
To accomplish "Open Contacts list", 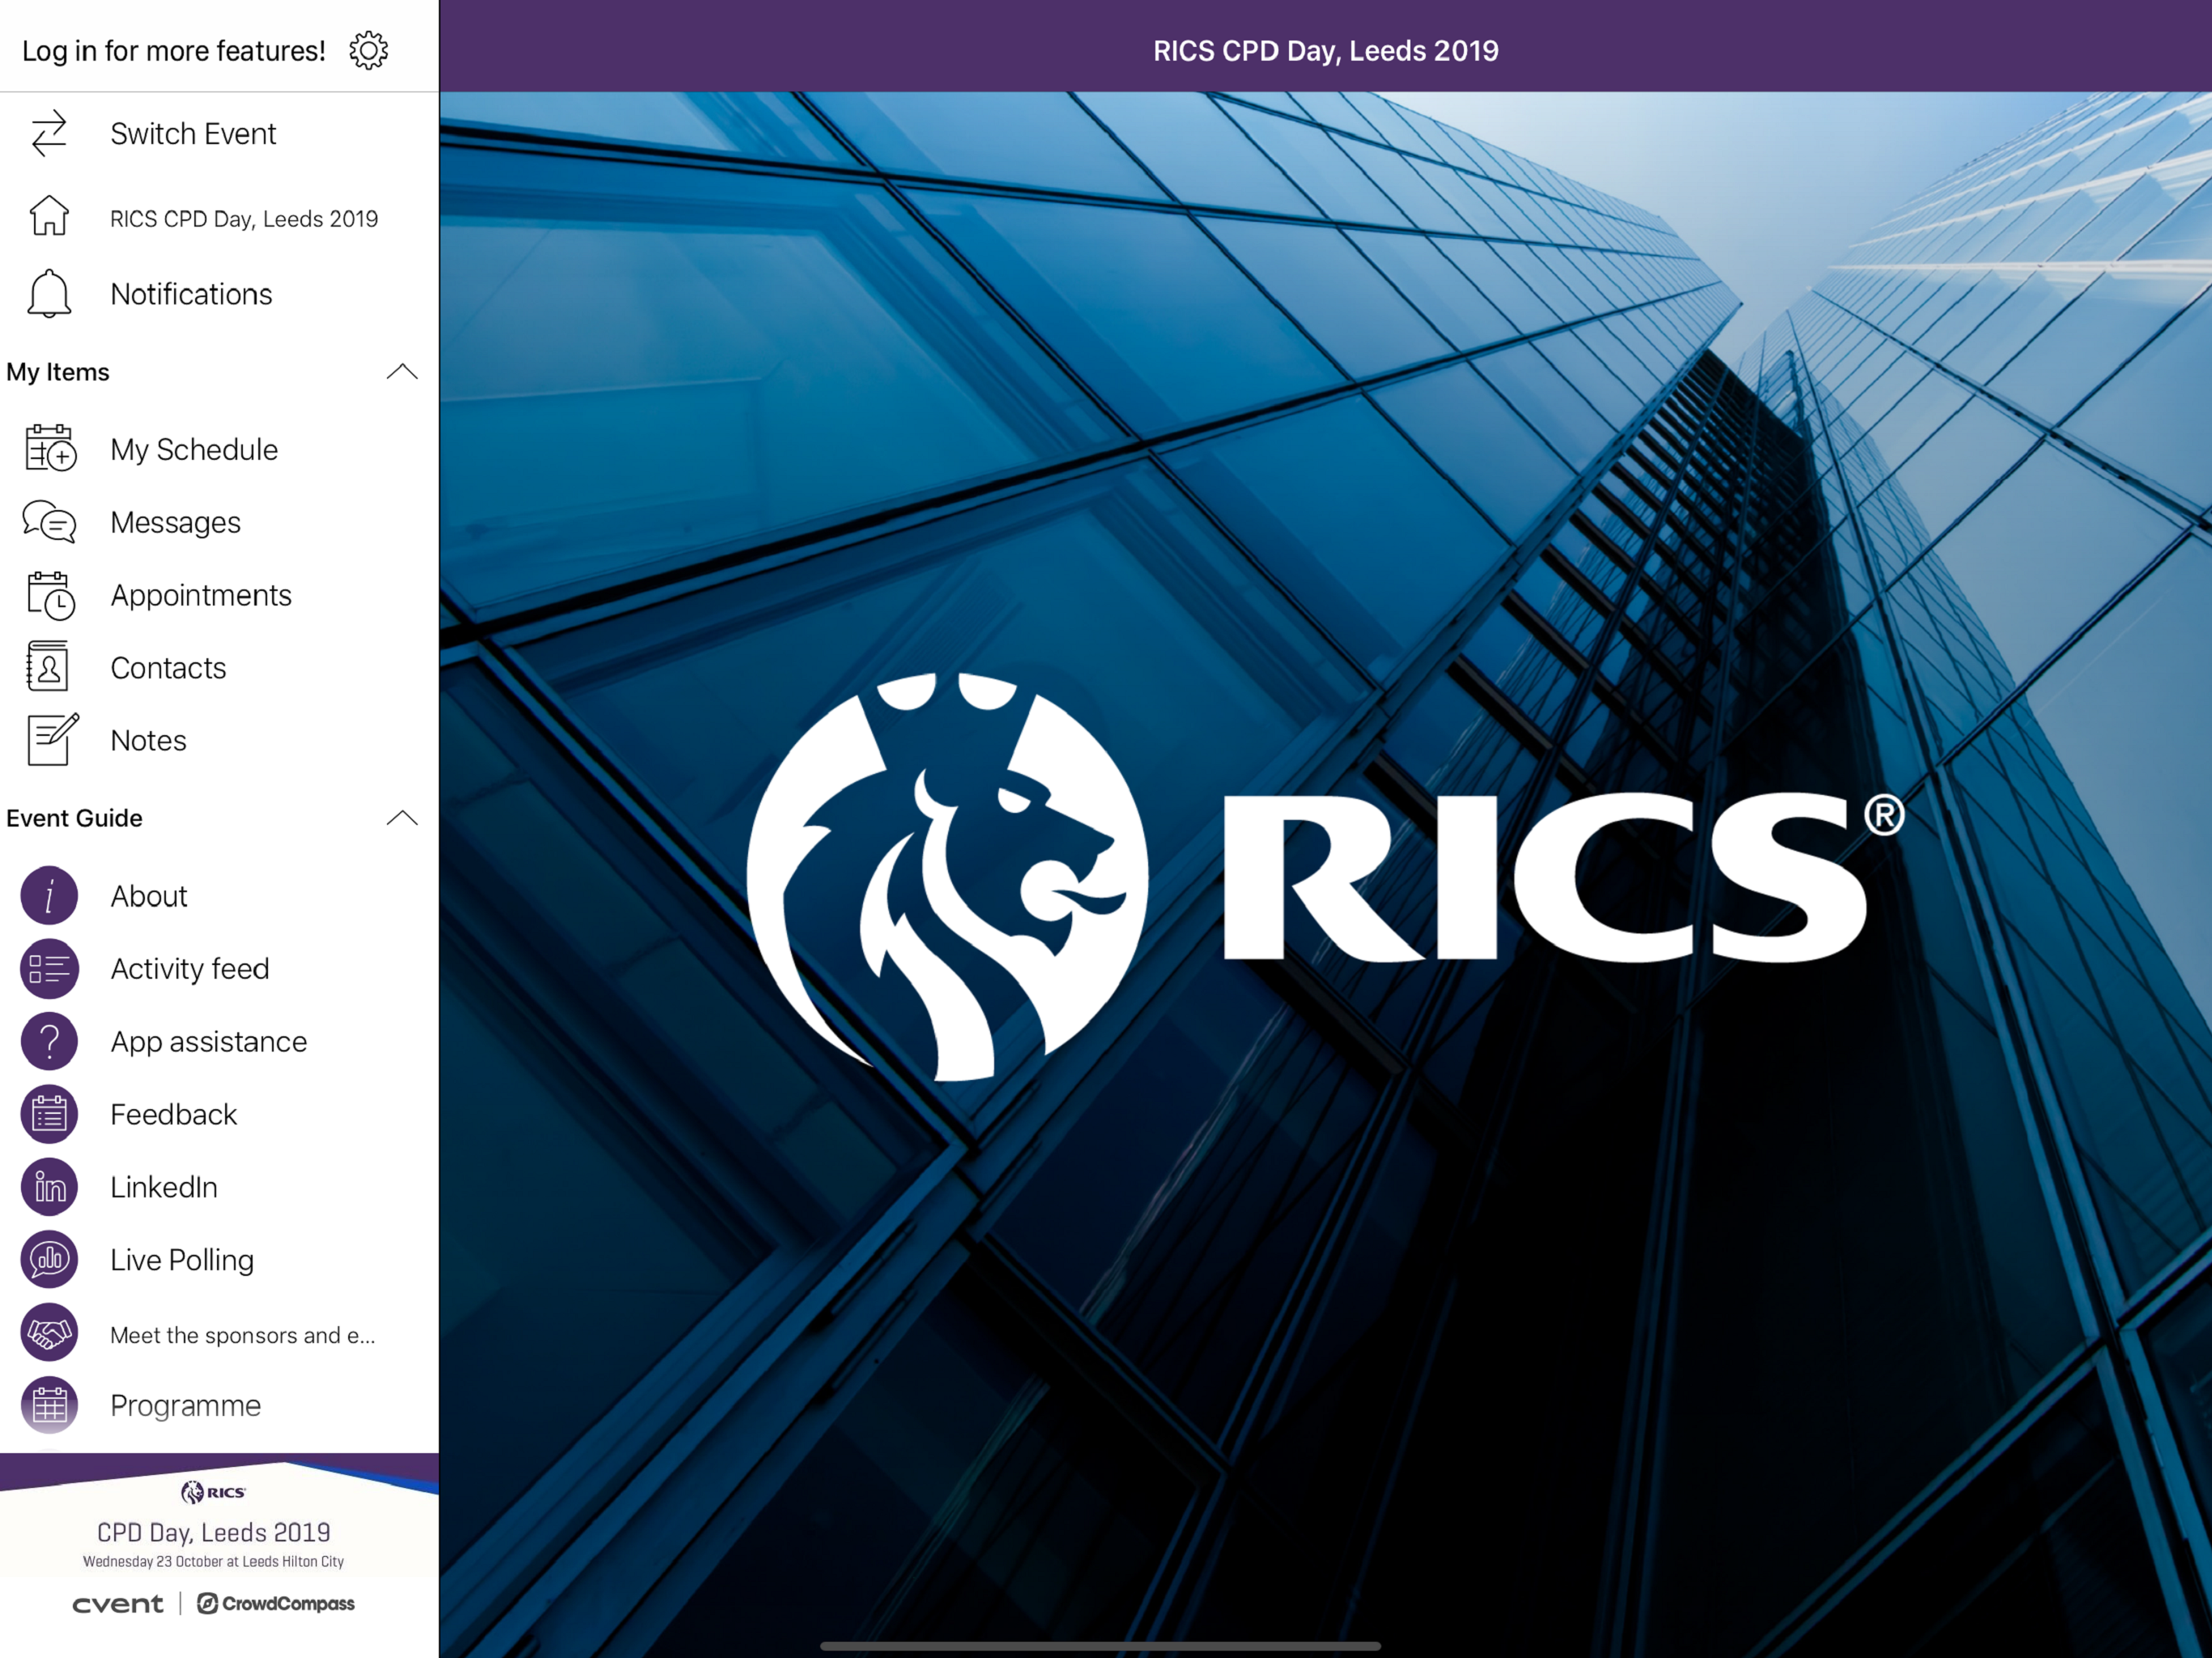I will [x=219, y=668].
